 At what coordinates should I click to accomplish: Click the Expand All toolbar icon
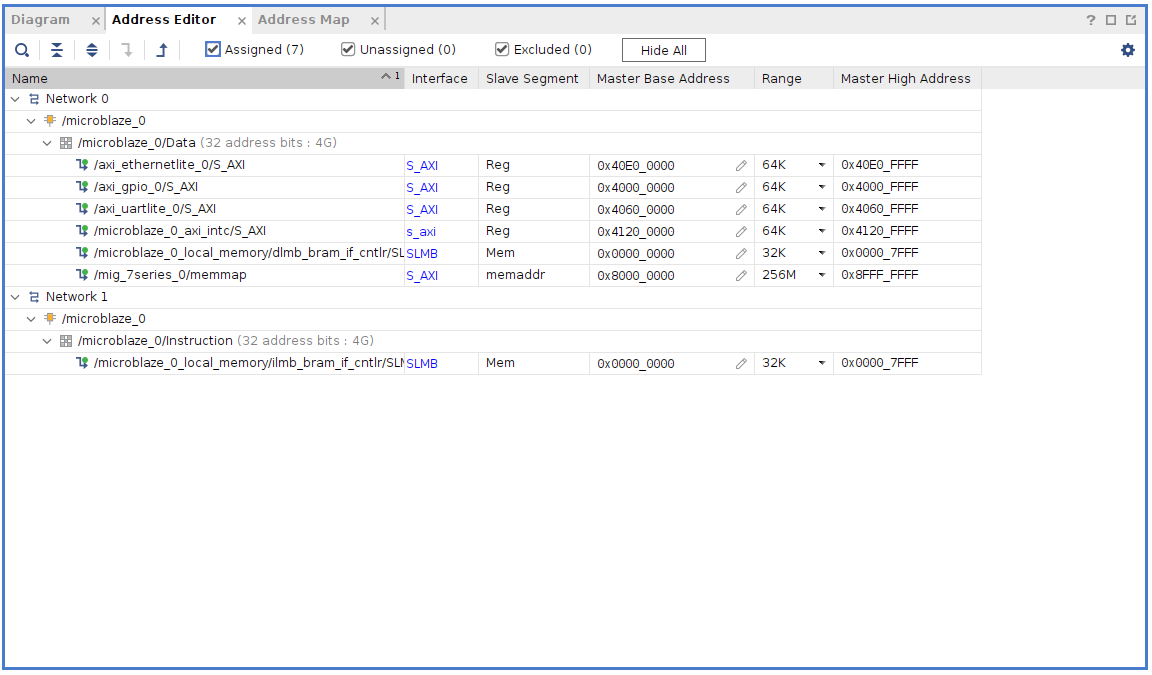pos(92,50)
